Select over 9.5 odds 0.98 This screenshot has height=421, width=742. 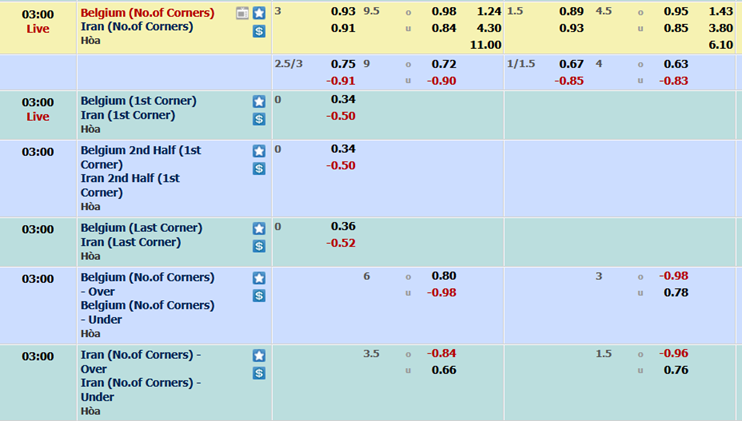click(x=444, y=11)
